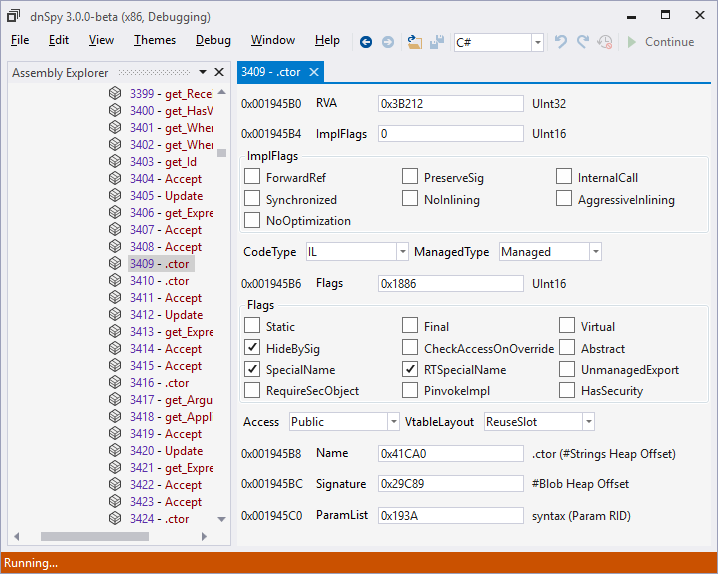Open the CodeType IL dropdown
Viewport: 718px width, 574px height.
click(403, 252)
